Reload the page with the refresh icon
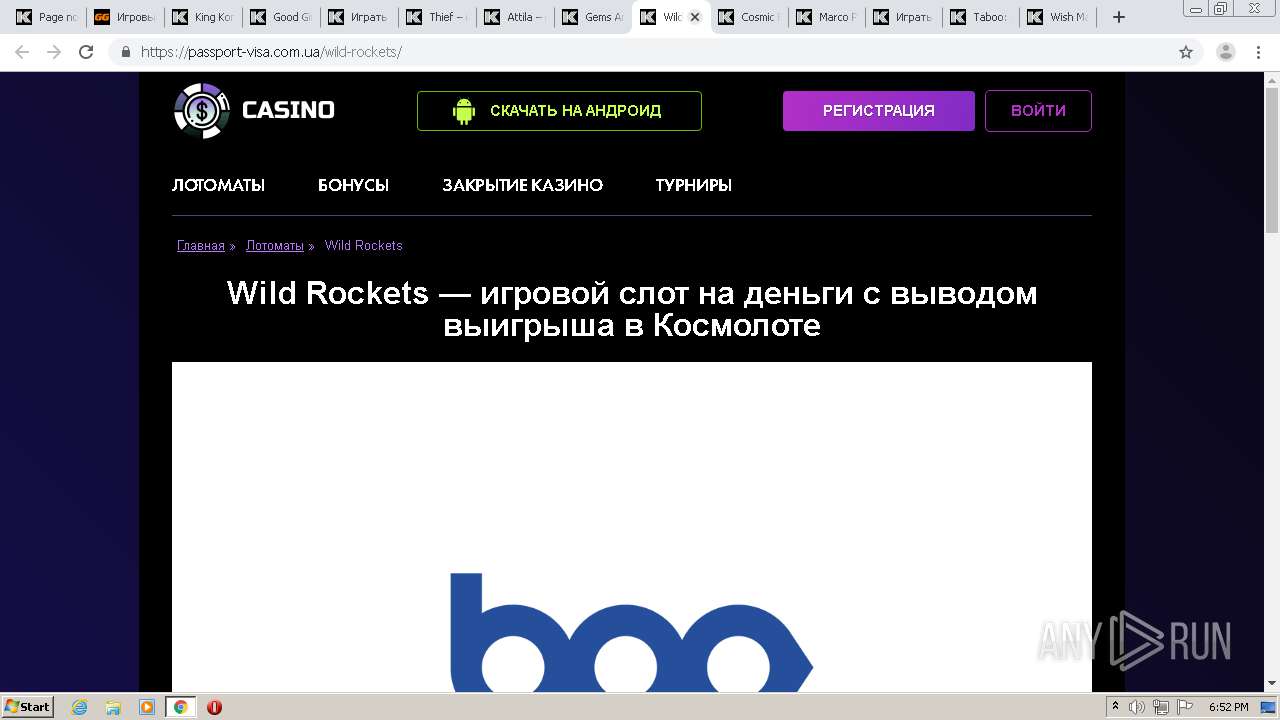 (86, 52)
